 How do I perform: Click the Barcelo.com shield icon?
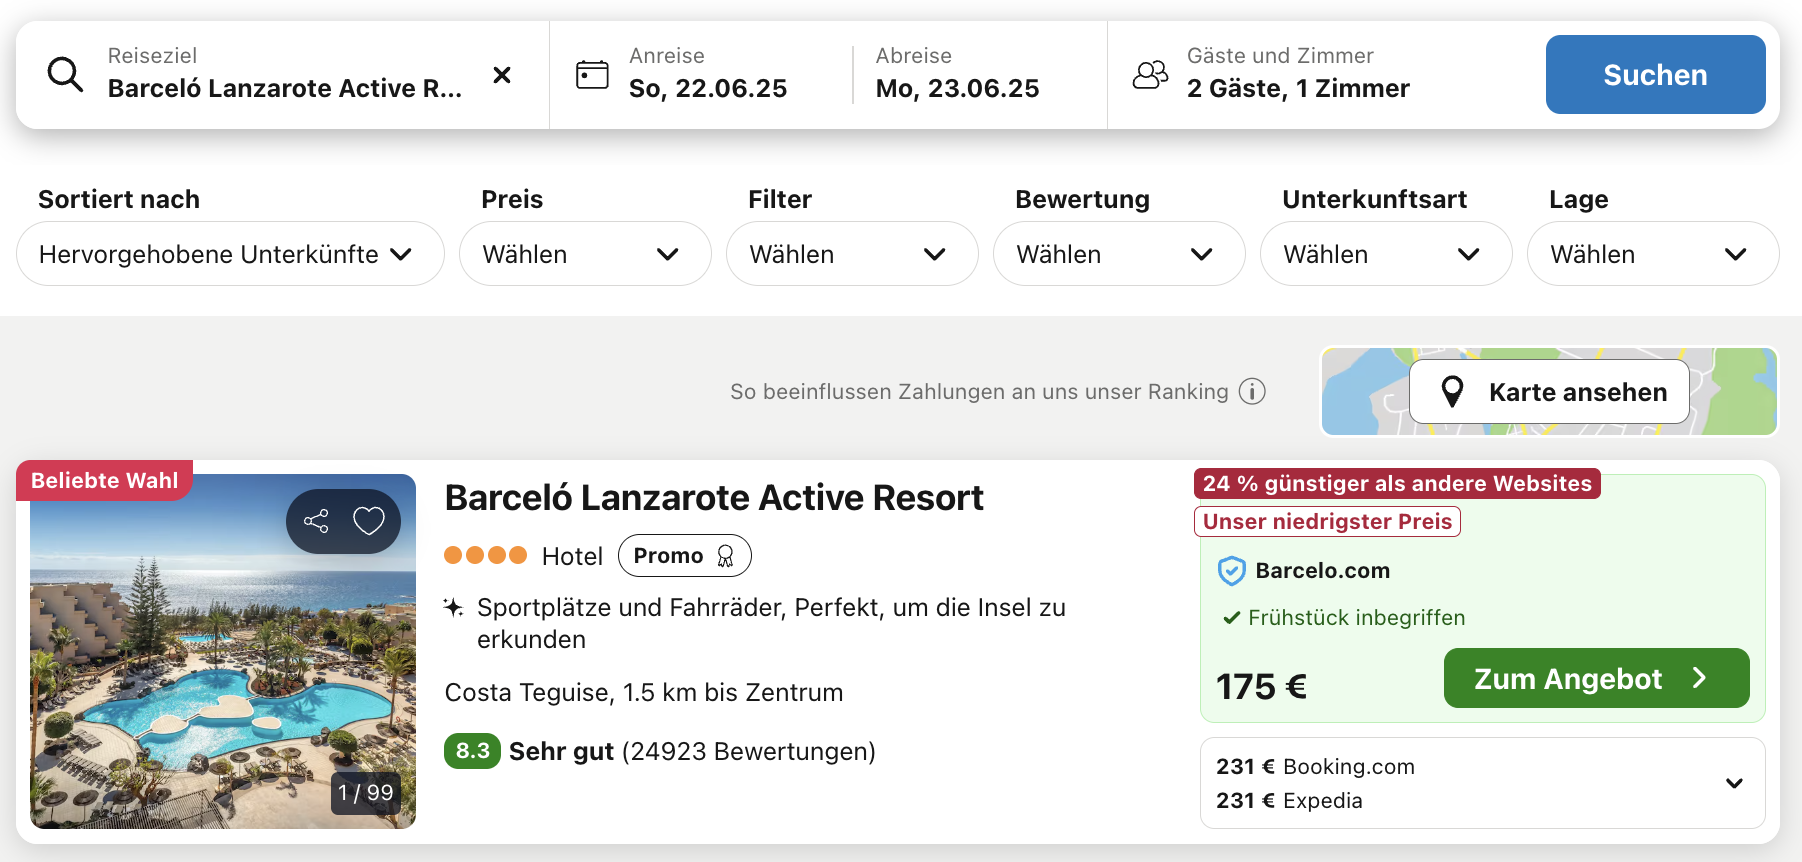click(1231, 571)
